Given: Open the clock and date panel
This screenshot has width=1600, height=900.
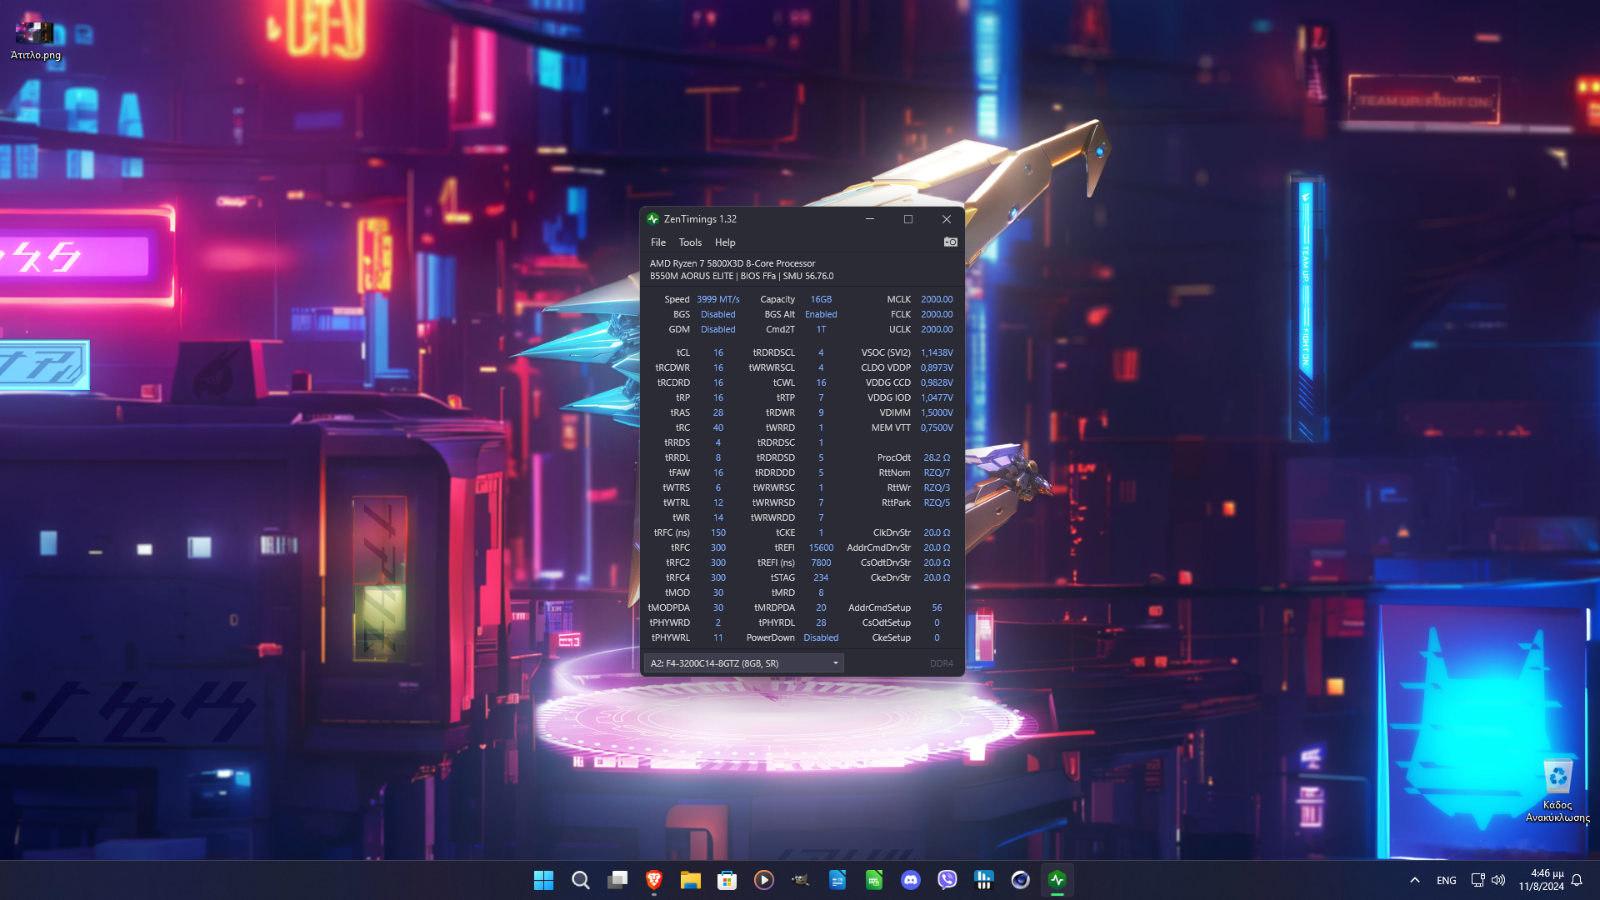Looking at the screenshot, I should point(1541,880).
